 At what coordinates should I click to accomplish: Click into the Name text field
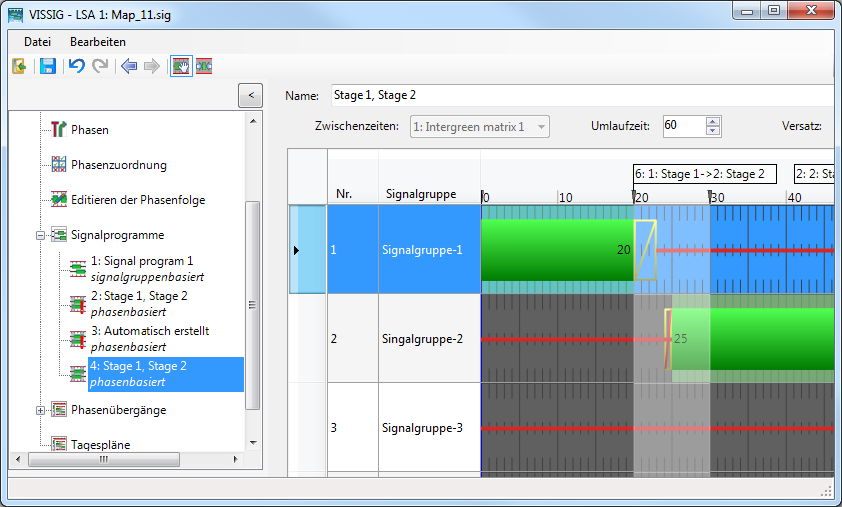580,96
